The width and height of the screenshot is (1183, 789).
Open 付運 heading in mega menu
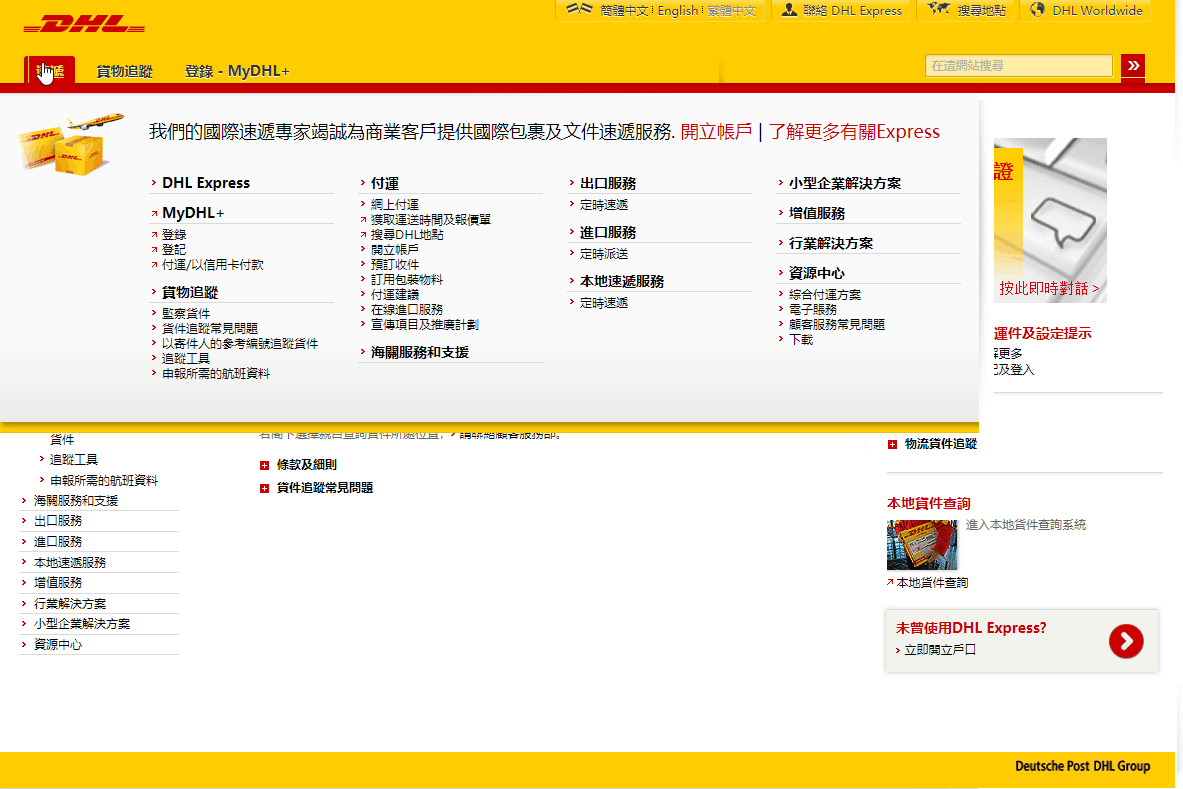[x=385, y=183]
